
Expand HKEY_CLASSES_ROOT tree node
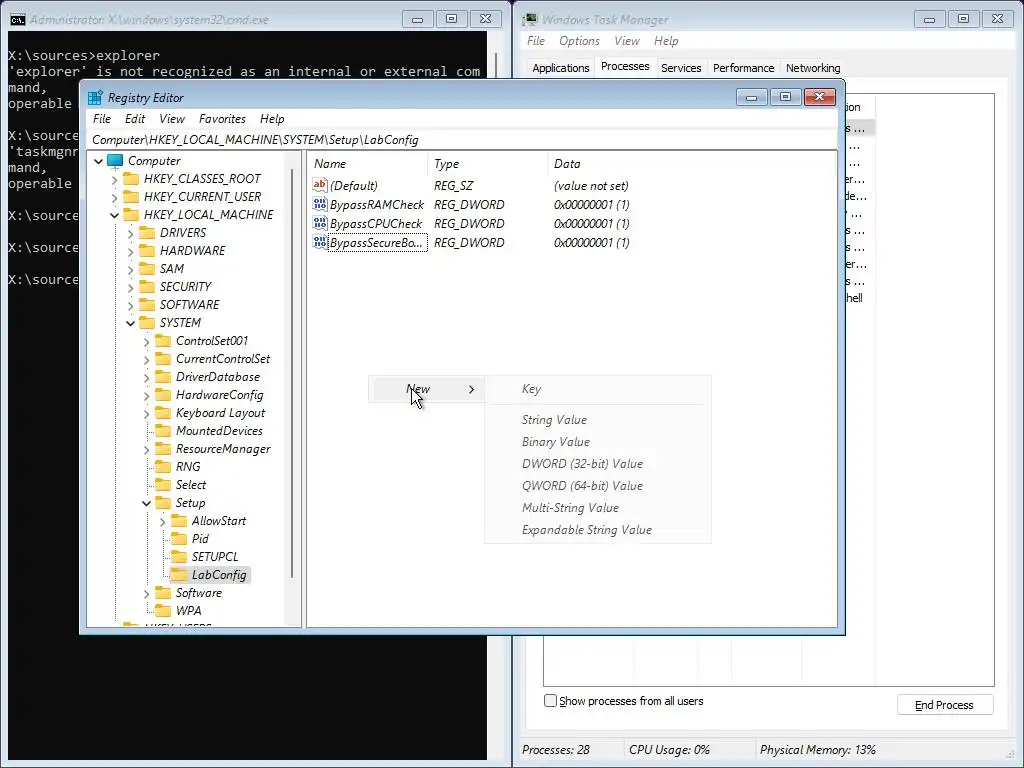(115, 179)
